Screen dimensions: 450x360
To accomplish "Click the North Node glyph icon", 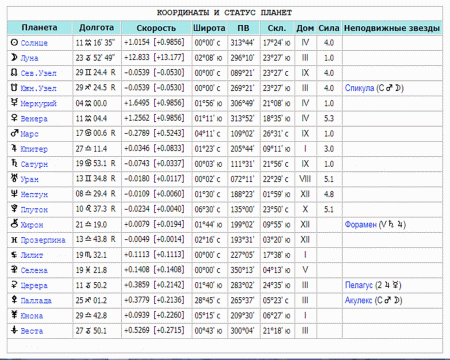I will (x=14, y=72).
